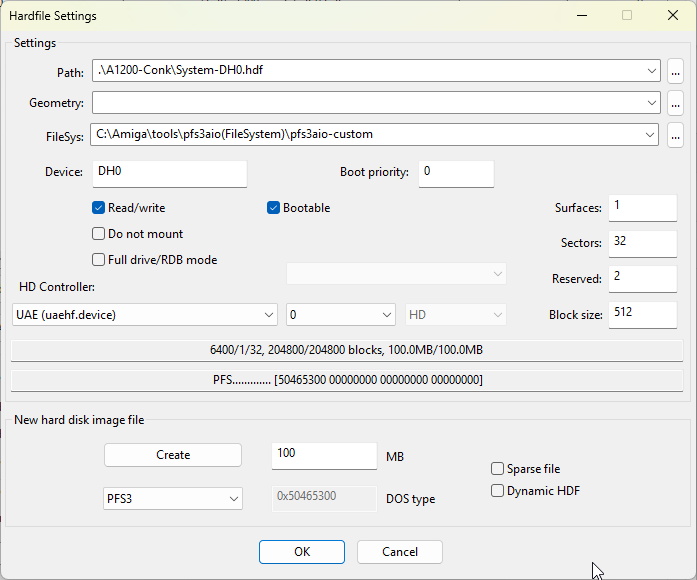This screenshot has height=580, width=697.
Task: Open the PFS3 filesystem type dropdown
Action: tap(233, 498)
